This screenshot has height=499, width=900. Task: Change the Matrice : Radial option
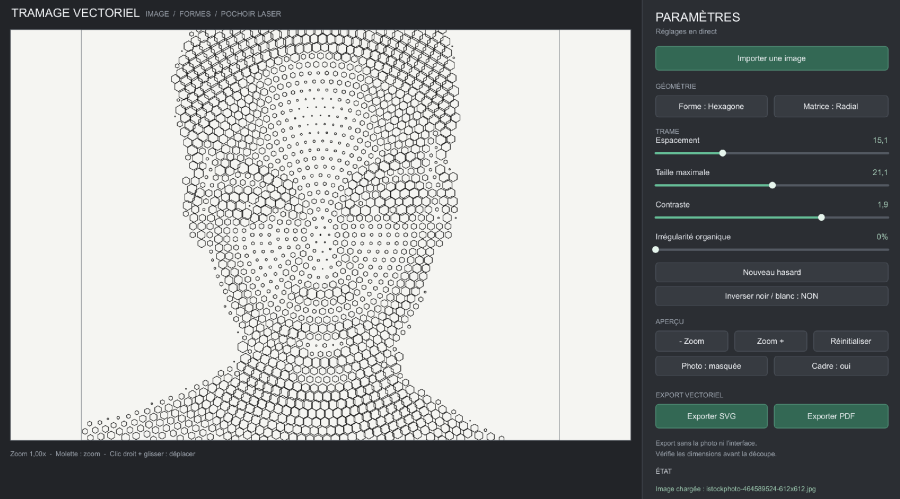pos(831,106)
